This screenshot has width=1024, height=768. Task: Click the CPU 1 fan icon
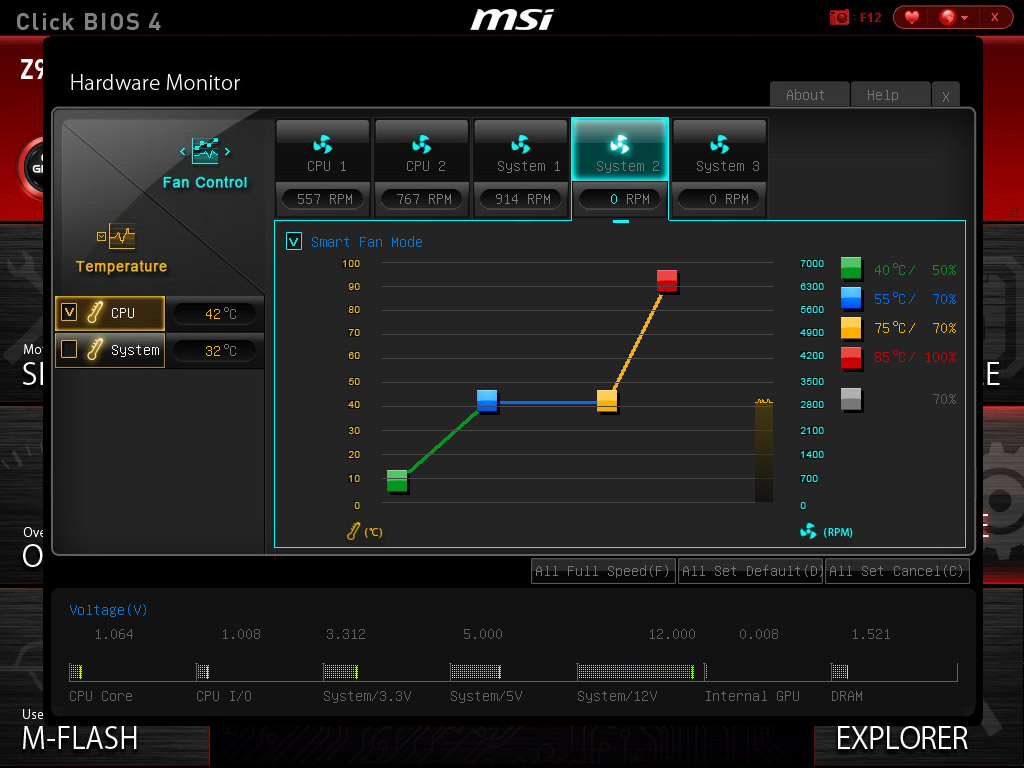pos(323,144)
